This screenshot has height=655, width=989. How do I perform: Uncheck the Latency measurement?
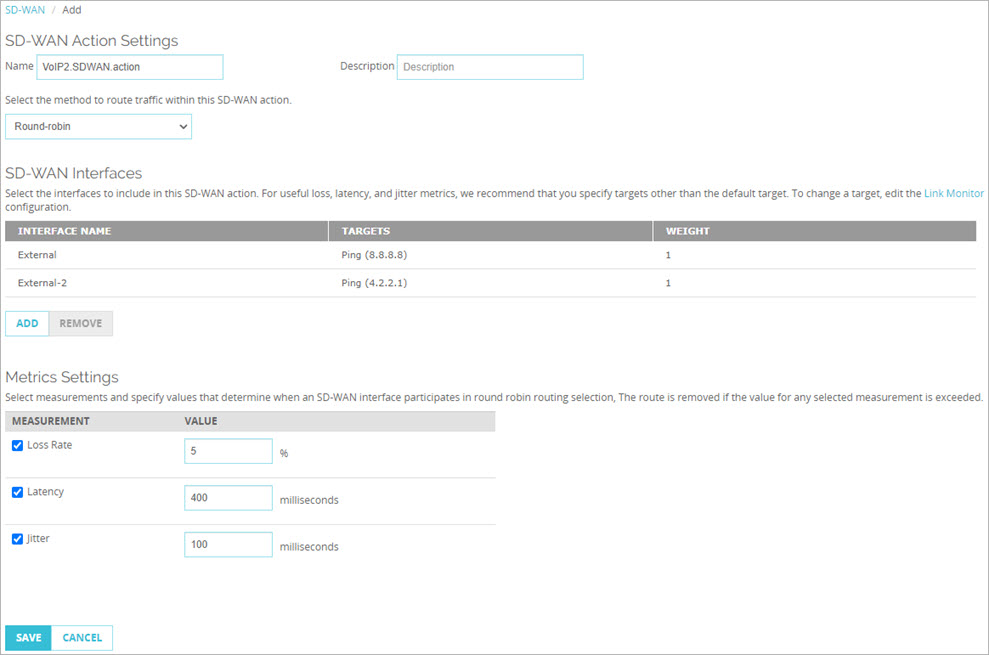pos(16,491)
